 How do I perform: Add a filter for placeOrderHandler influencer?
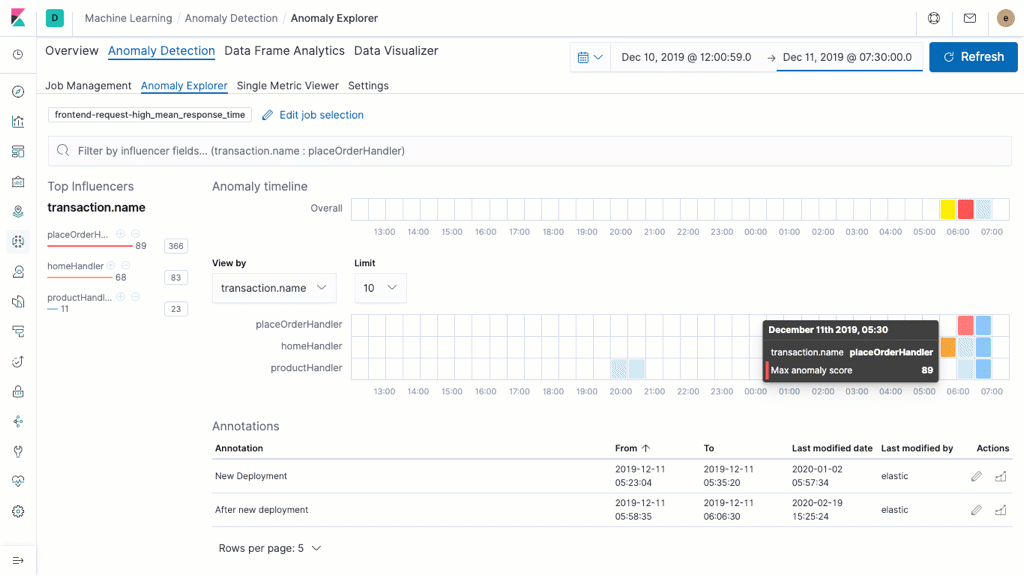pyautogui.click(x=121, y=233)
